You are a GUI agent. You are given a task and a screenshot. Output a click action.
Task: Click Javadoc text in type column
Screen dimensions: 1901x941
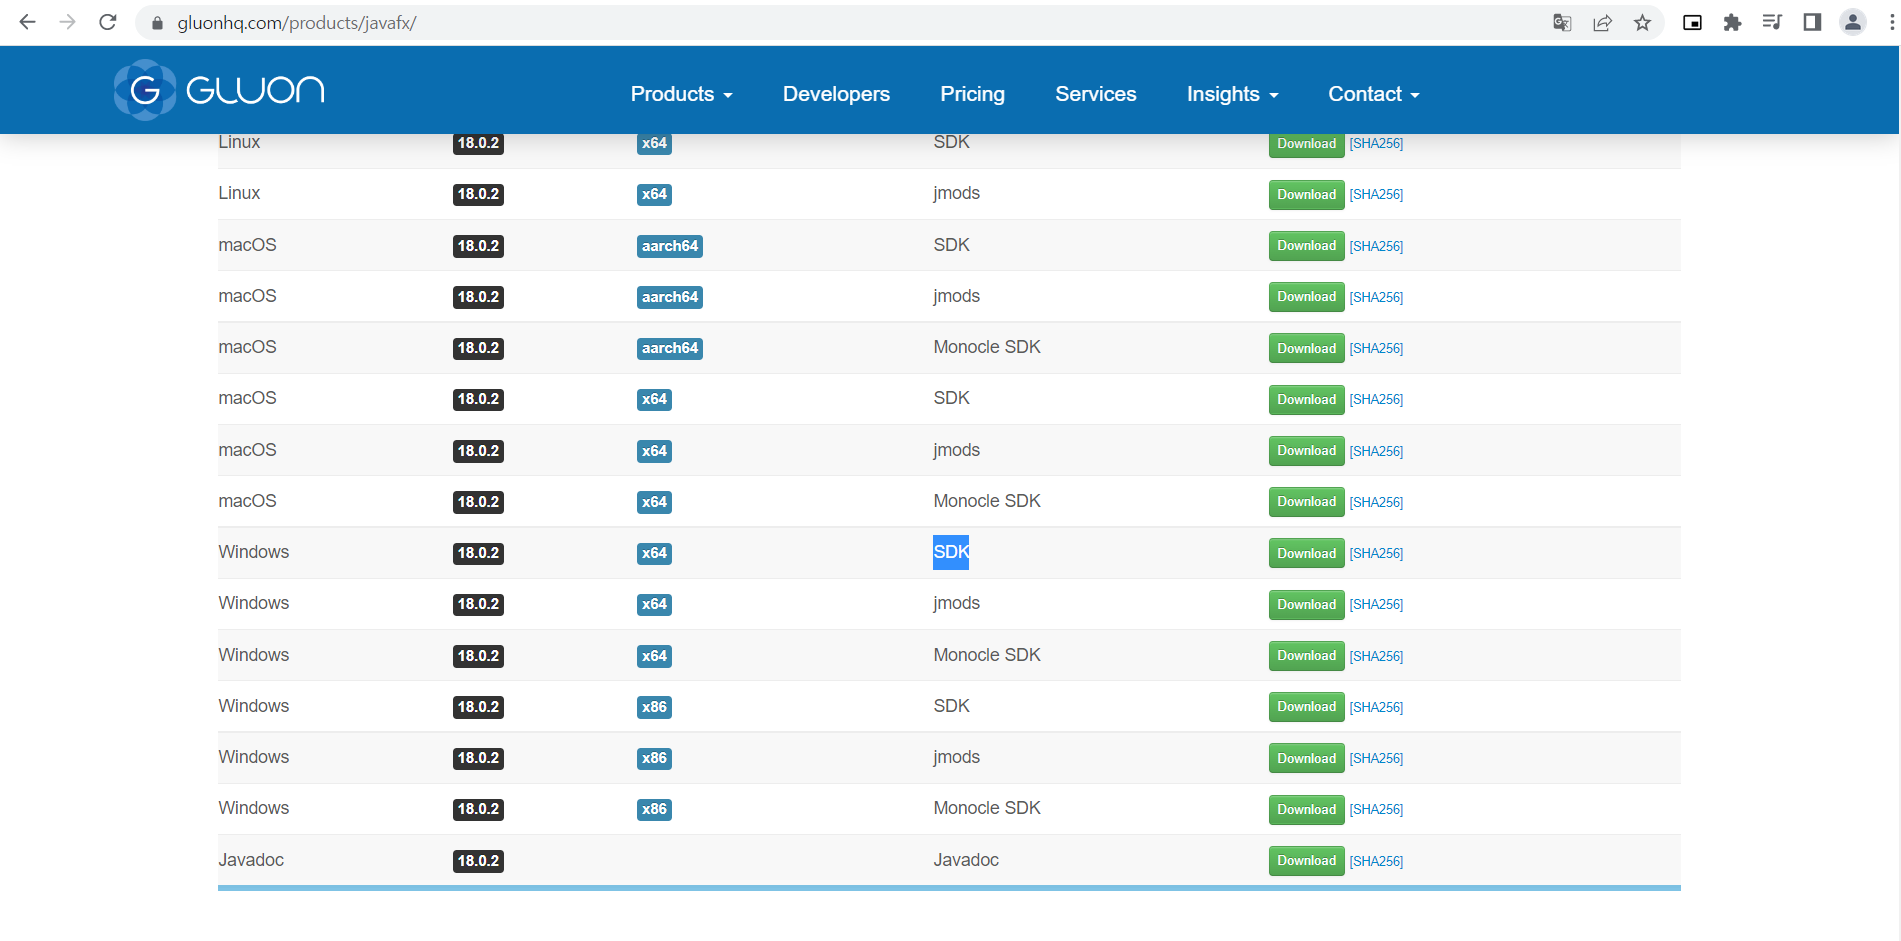(x=966, y=860)
